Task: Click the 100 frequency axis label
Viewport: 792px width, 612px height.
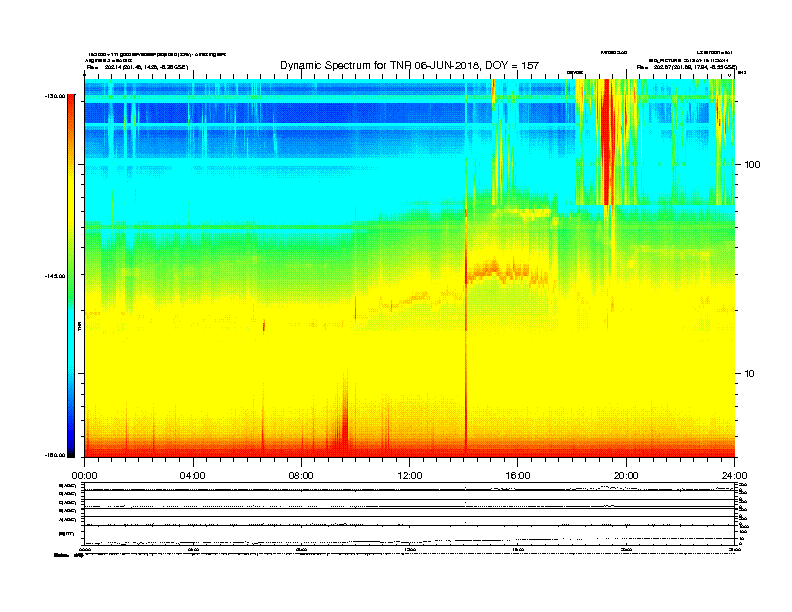Action: pos(753,165)
